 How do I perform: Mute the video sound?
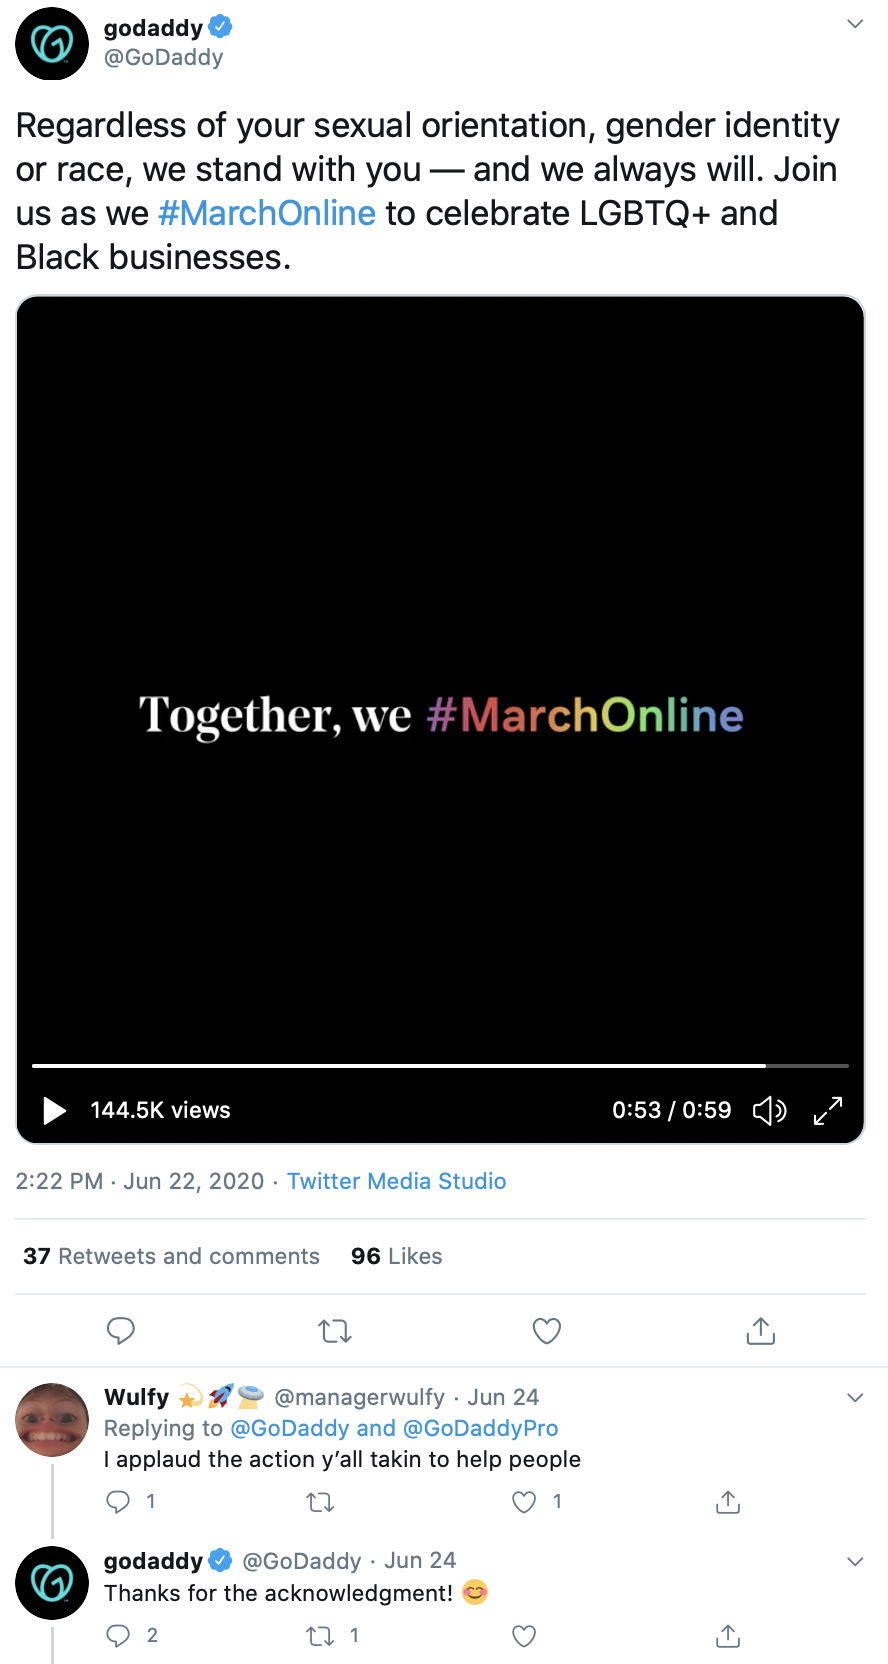tap(769, 1110)
